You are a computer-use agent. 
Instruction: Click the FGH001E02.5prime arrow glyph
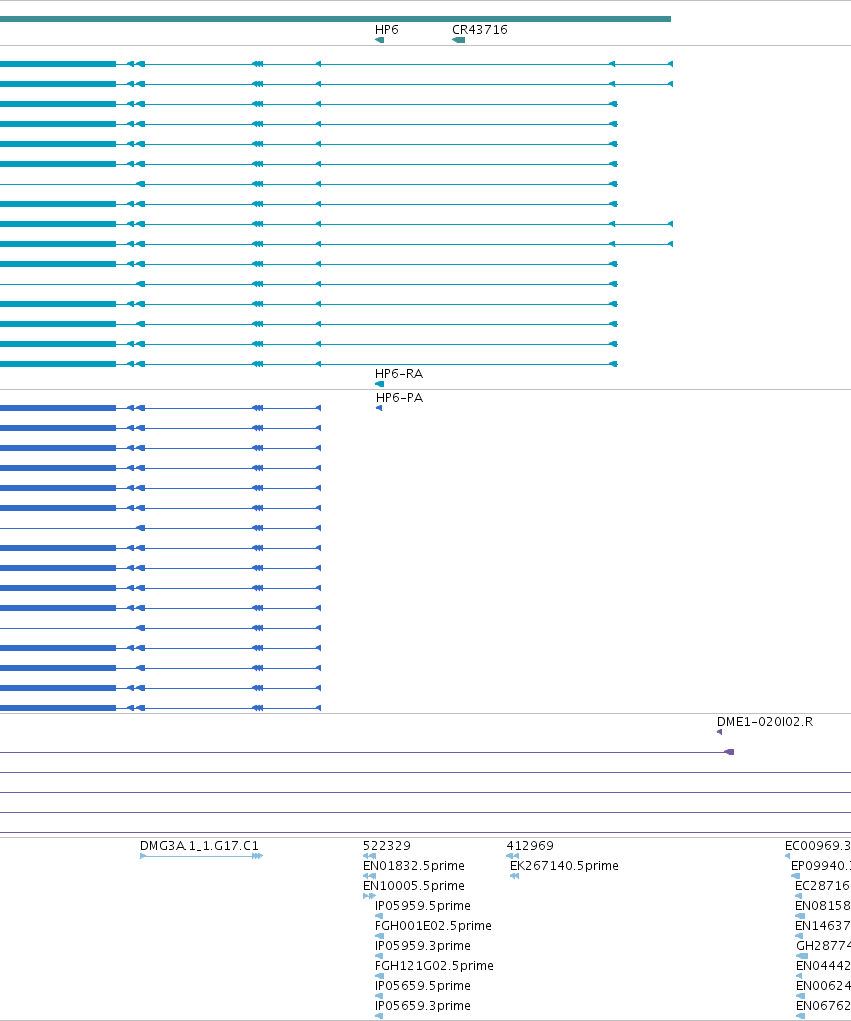[x=379, y=936]
